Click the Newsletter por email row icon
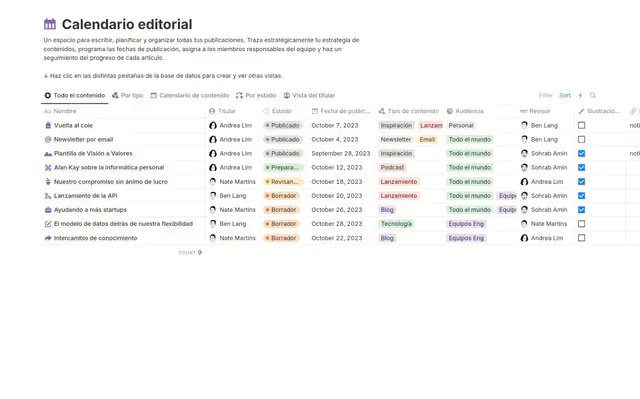The width and height of the screenshot is (640, 399). point(48,140)
